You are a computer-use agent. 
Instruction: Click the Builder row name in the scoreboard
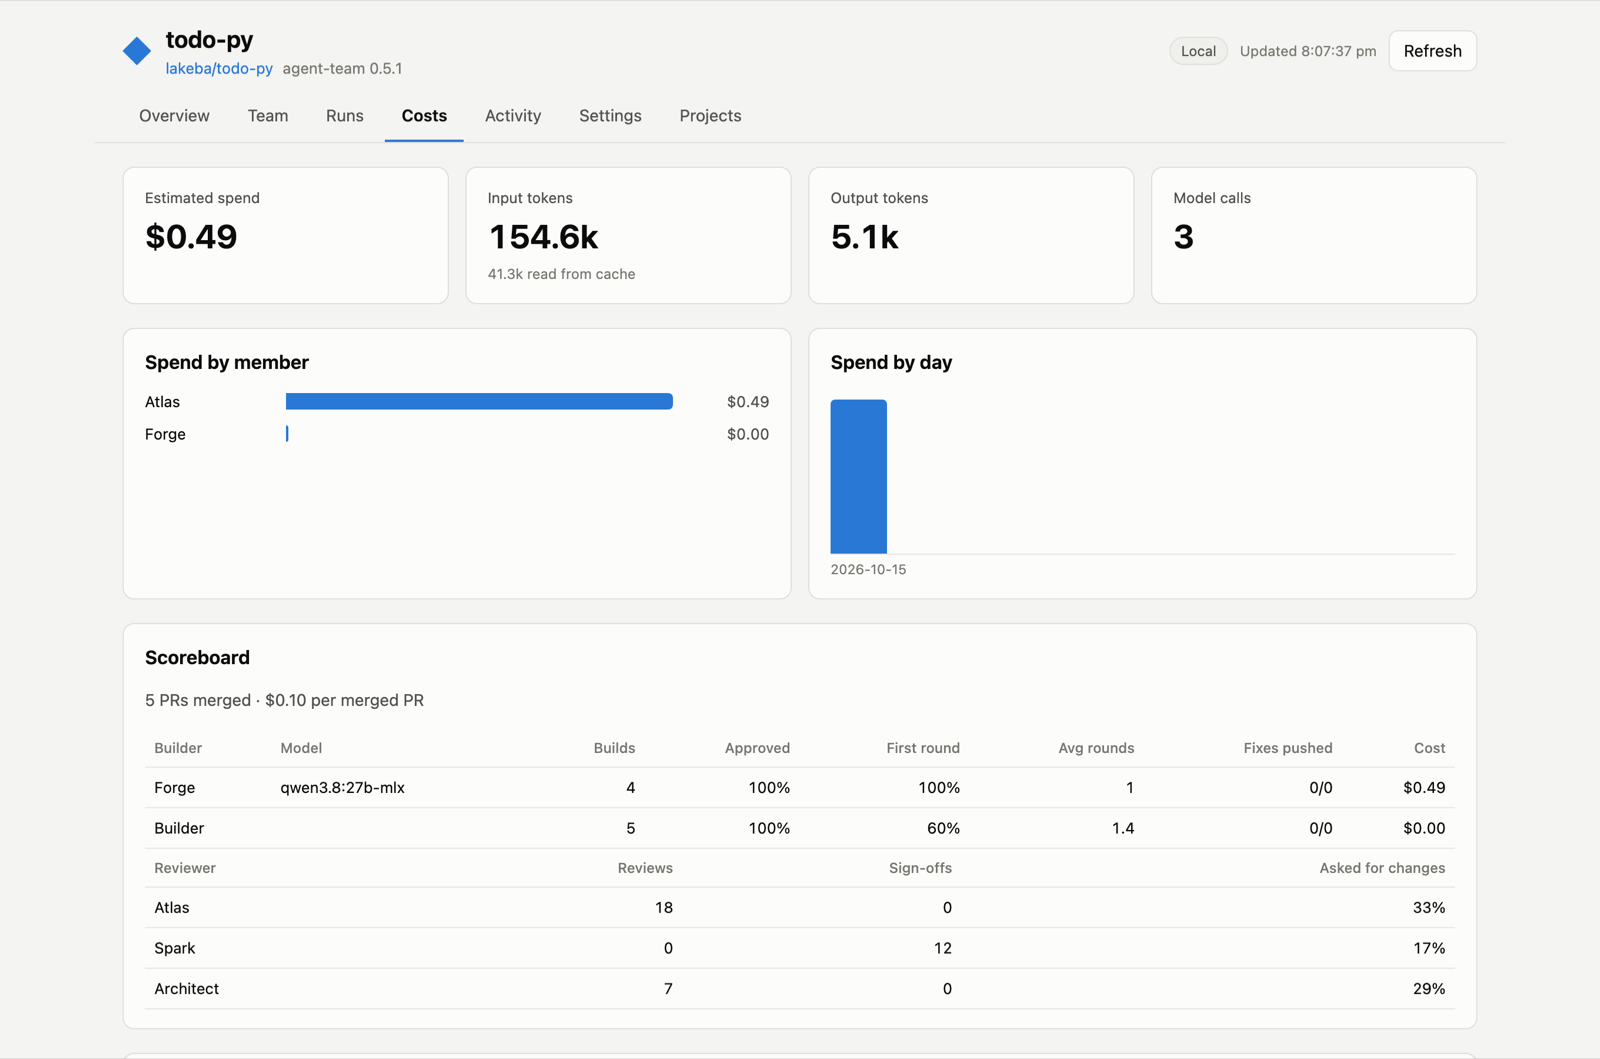point(179,828)
